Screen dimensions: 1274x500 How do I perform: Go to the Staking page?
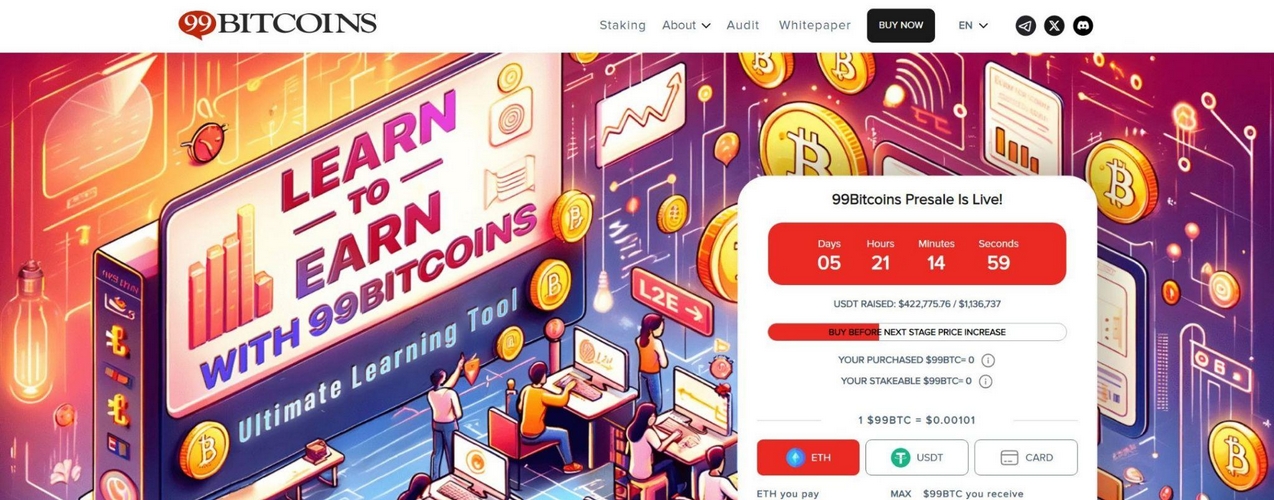tap(622, 25)
